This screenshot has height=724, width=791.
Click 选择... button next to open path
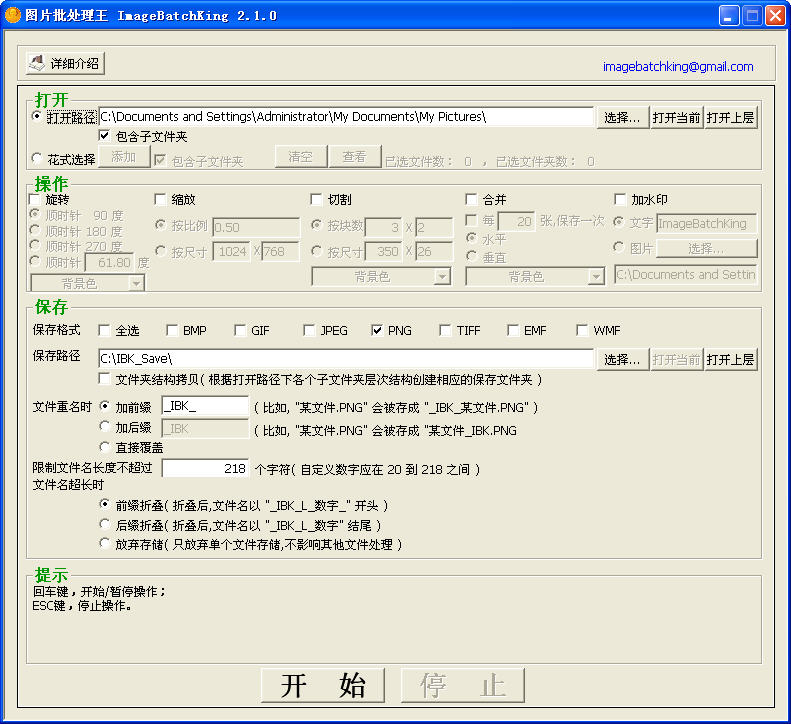623,117
